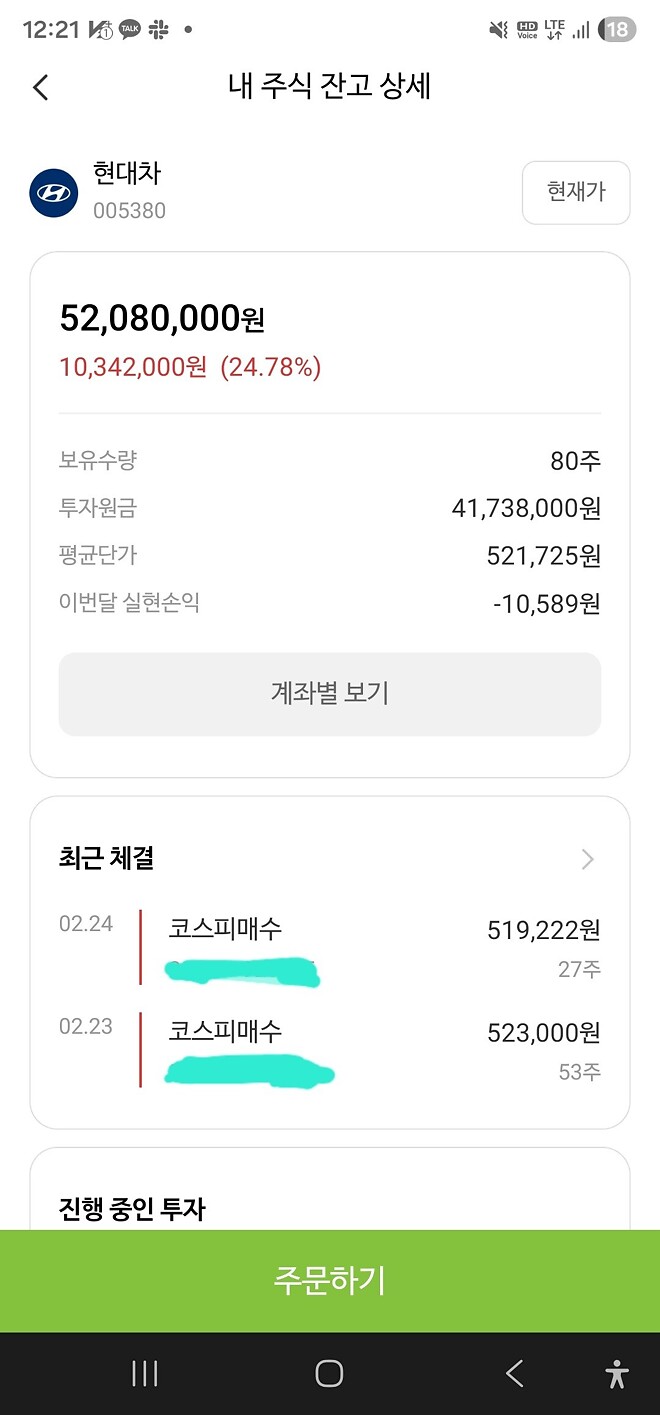Tap the total value 52,080,000원

tap(165, 316)
